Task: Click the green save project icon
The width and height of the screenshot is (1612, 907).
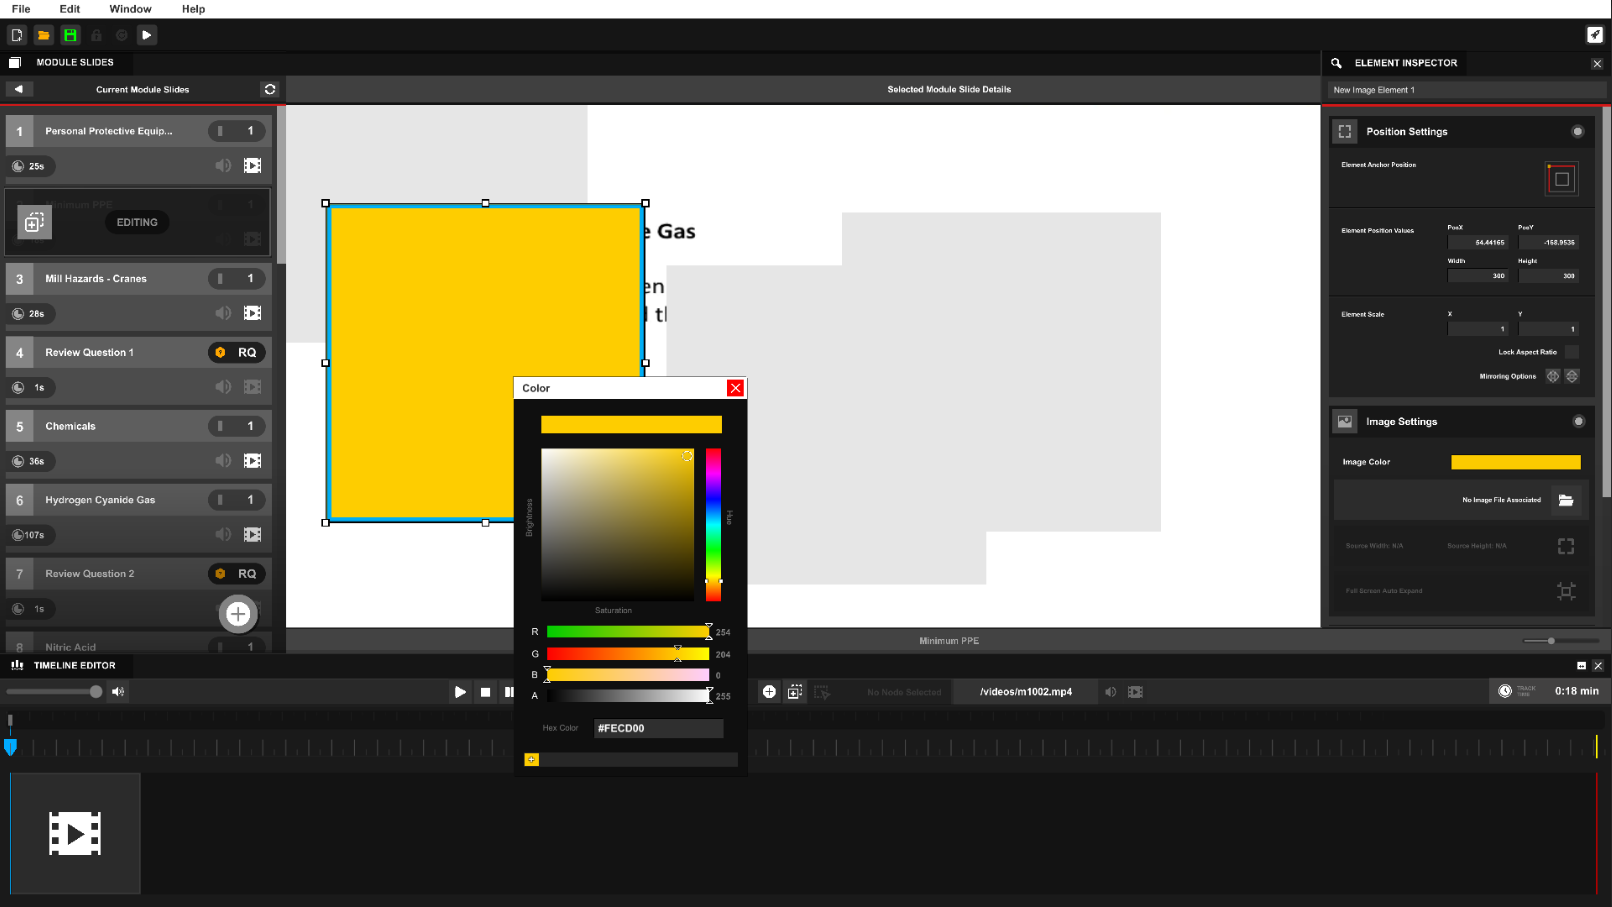Action: pos(70,35)
